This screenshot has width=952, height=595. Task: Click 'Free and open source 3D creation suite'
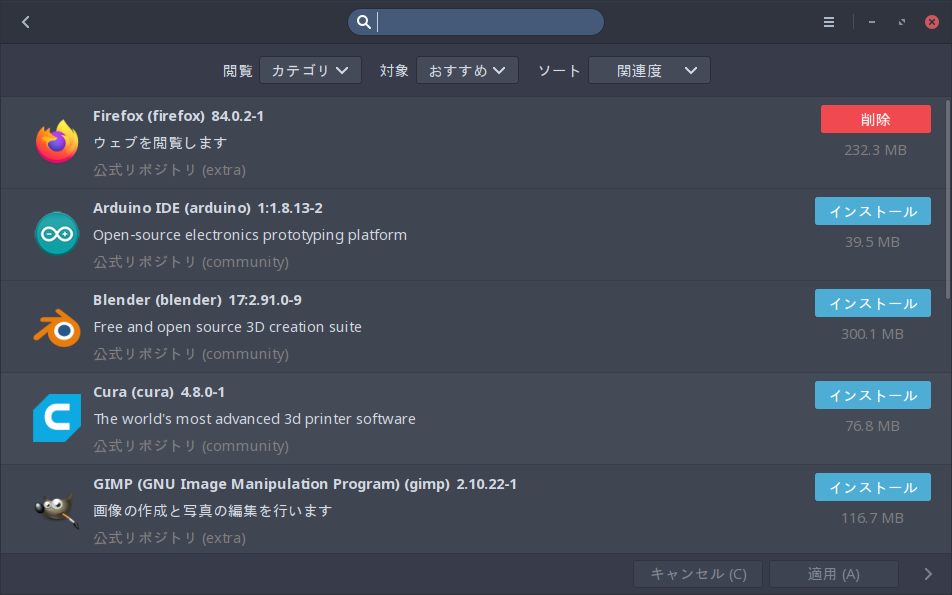point(228,327)
